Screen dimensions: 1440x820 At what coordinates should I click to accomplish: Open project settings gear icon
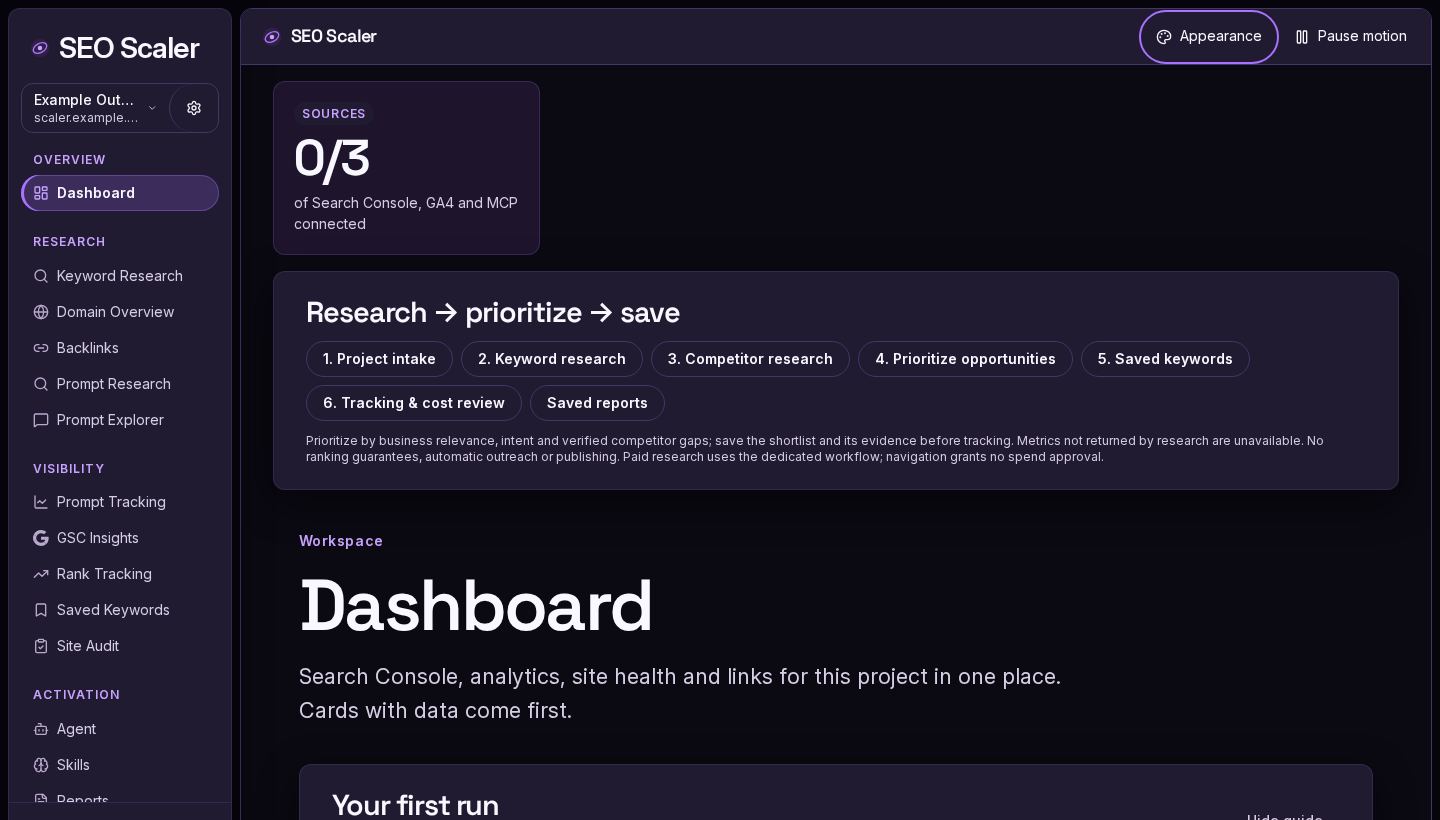[x=194, y=108]
